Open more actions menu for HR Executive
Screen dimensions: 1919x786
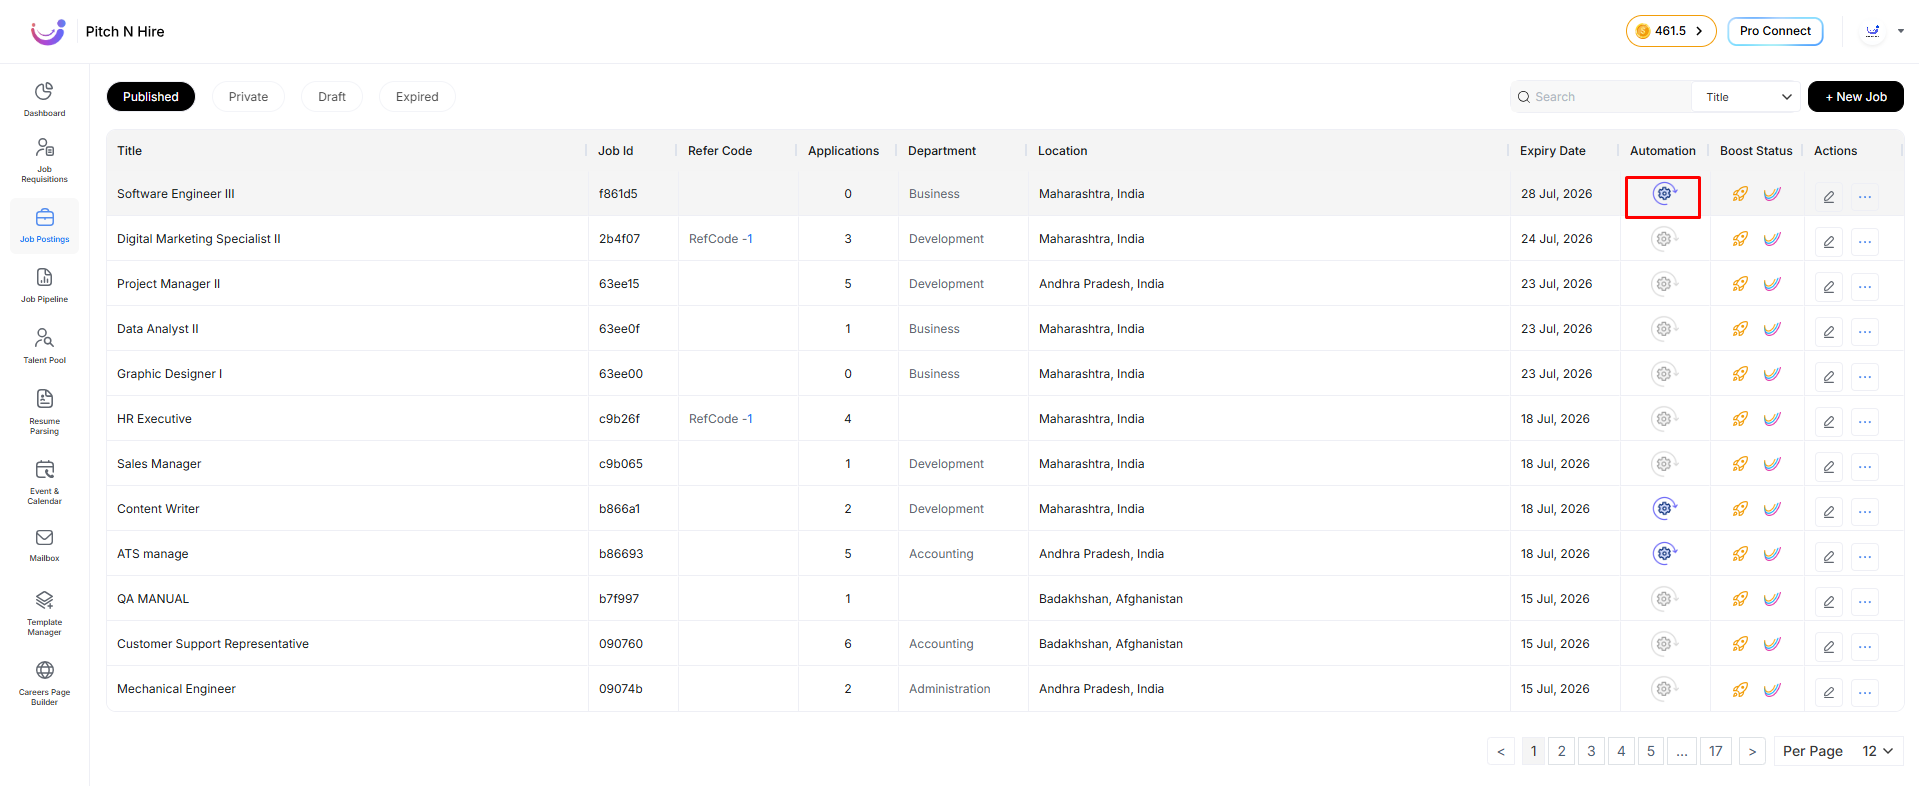[1865, 421]
